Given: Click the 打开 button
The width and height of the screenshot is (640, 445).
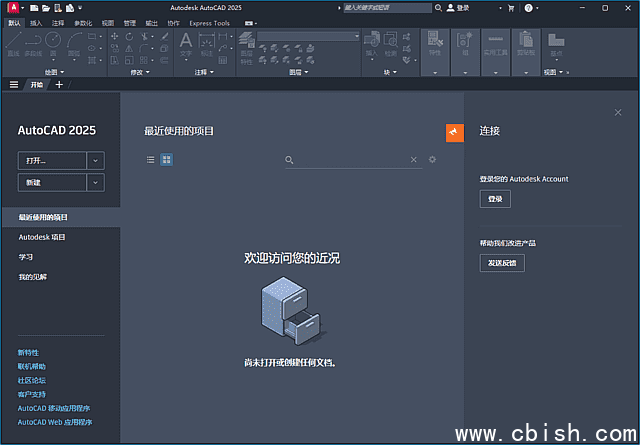Looking at the screenshot, I should [x=52, y=160].
